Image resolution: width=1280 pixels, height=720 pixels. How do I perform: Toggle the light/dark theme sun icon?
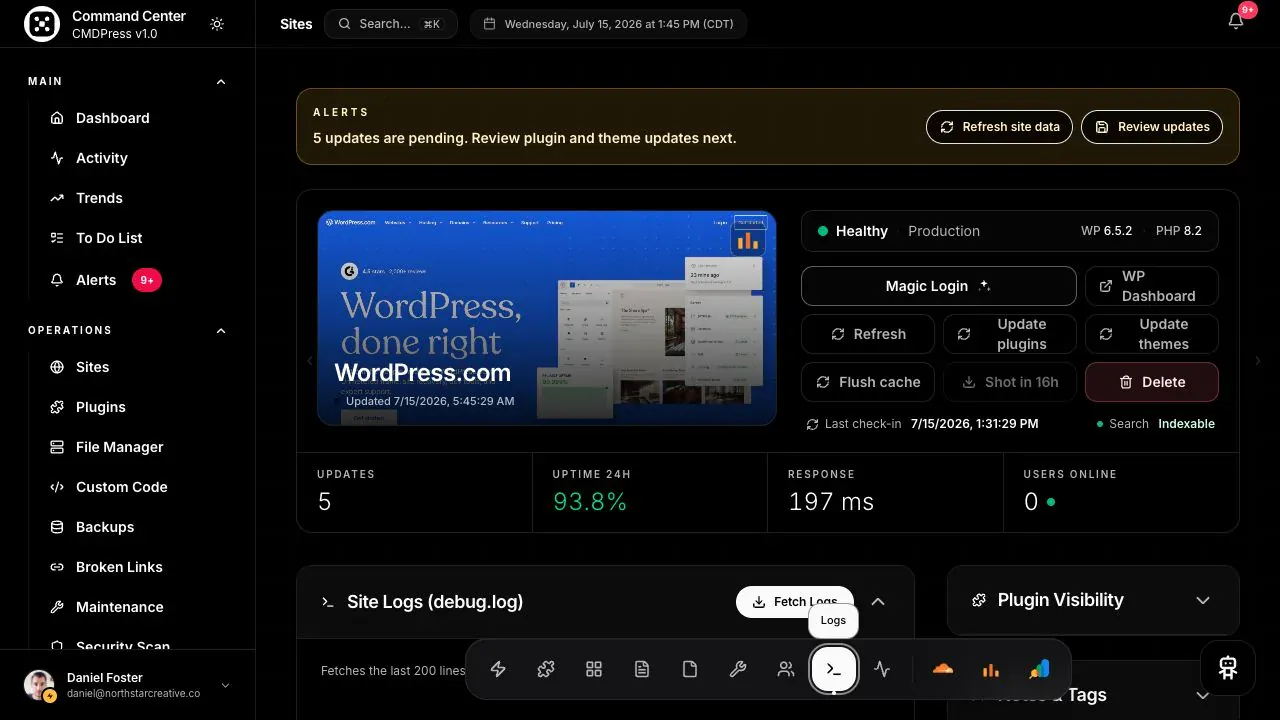(217, 24)
